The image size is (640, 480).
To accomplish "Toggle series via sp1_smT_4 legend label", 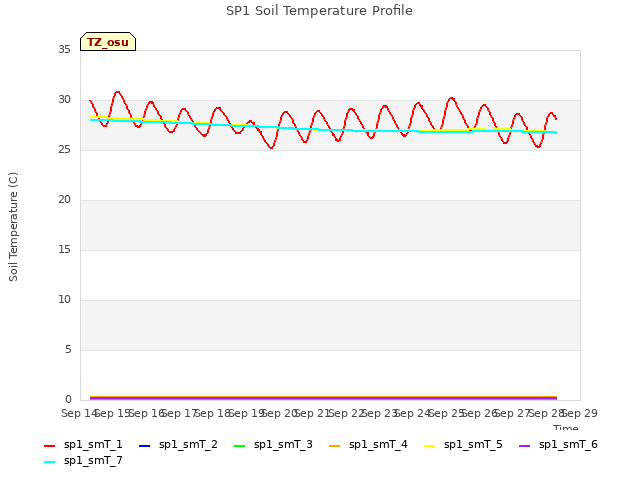I will pyautogui.click(x=378, y=444).
